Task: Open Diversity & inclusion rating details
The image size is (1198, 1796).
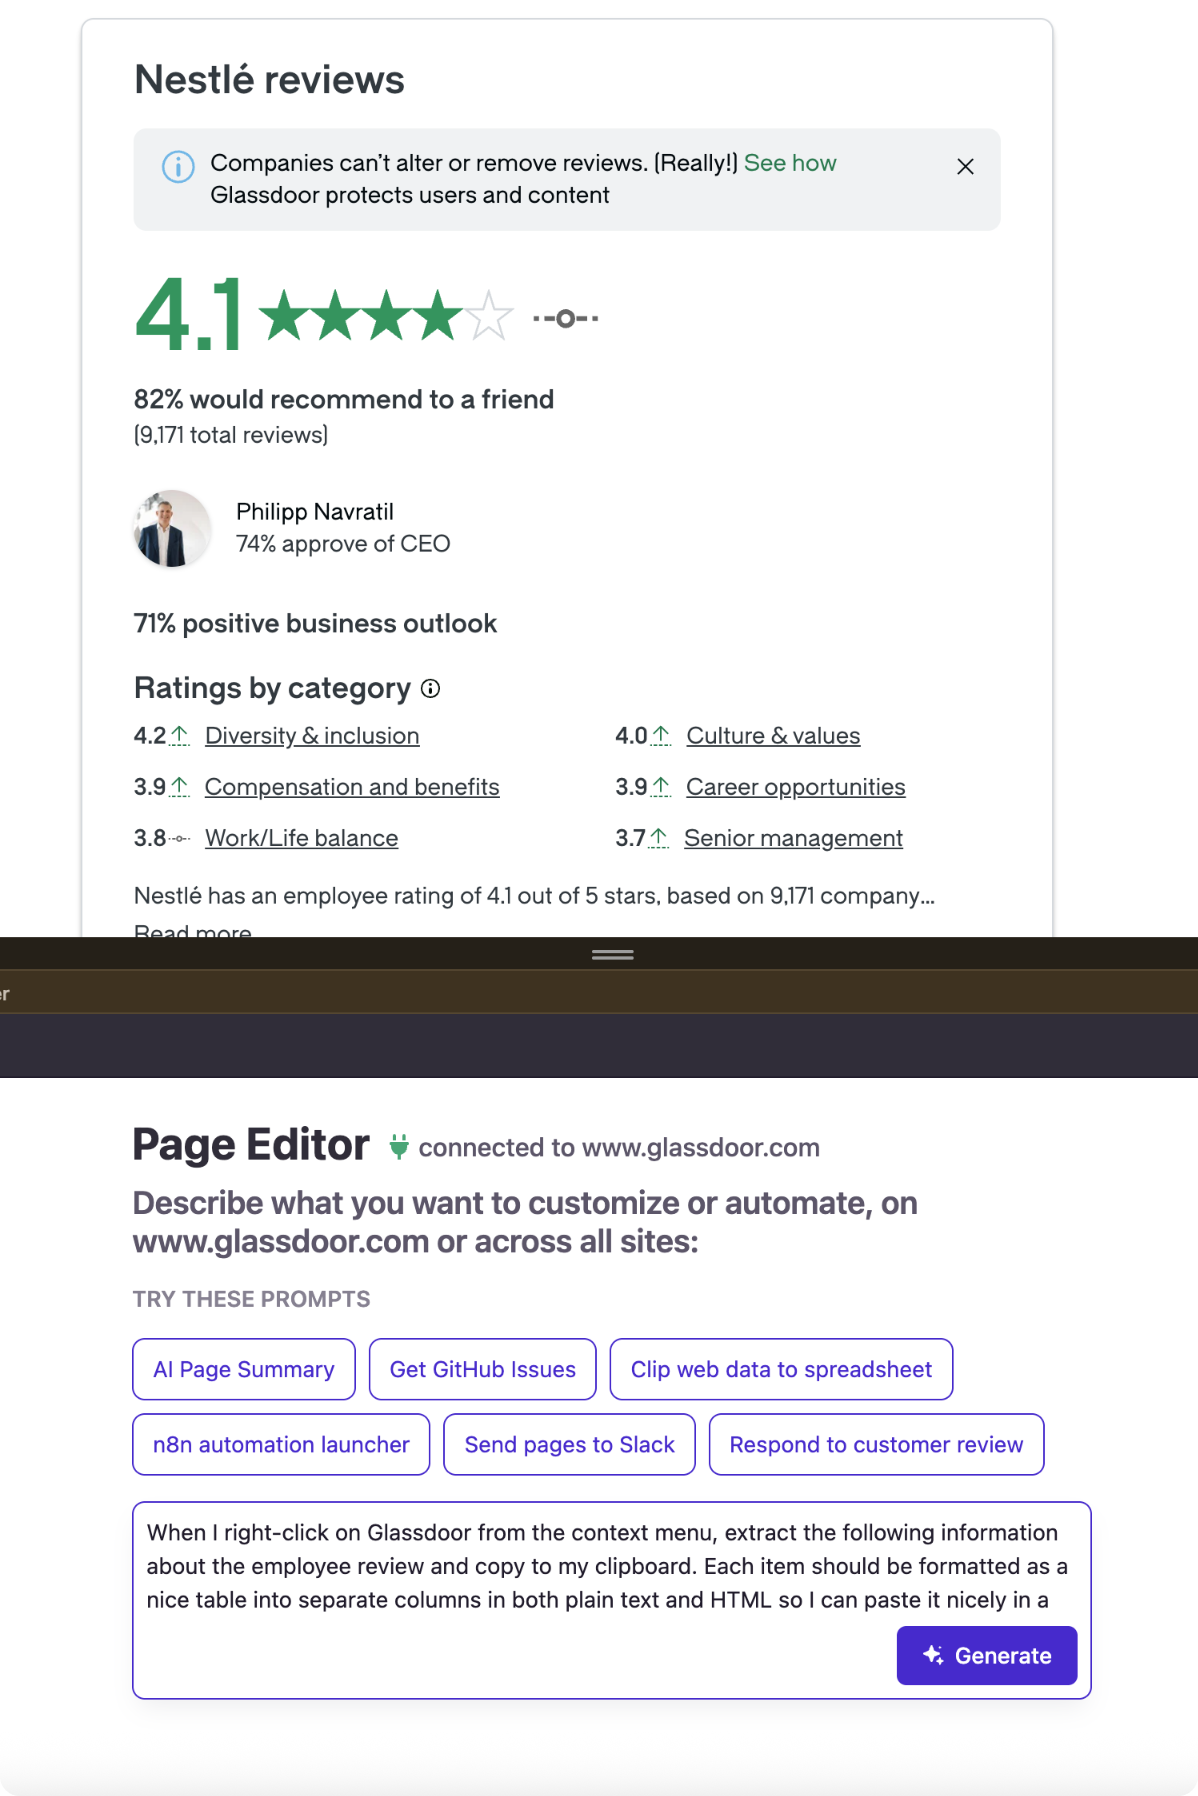Action: click(x=312, y=736)
